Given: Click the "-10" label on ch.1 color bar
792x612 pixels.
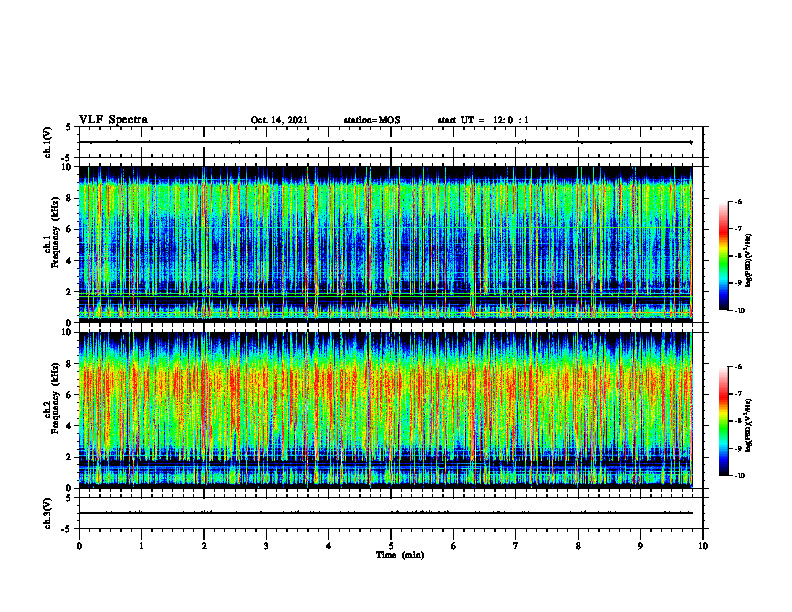Looking at the screenshot, I should coord(738,311).
